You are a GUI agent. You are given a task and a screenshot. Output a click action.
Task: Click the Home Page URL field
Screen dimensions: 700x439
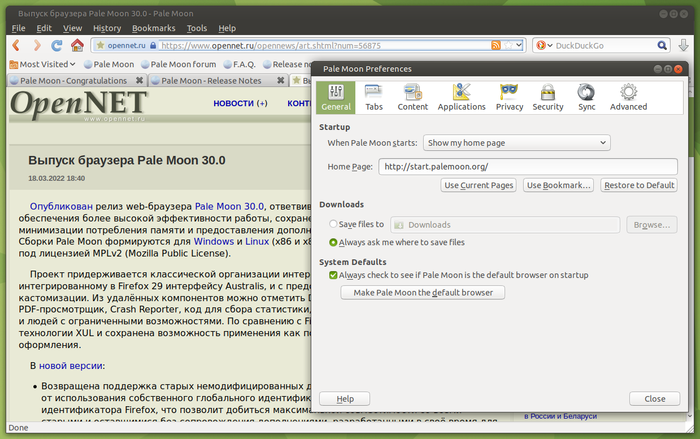coord(527,166)
